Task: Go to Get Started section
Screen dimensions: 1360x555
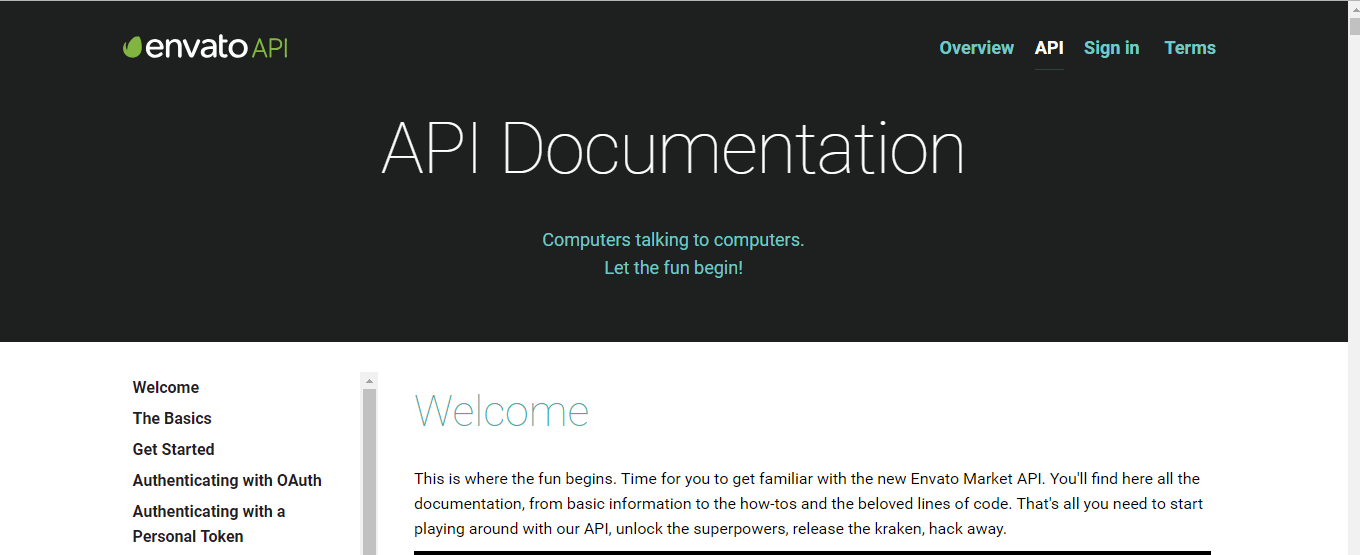Action: (173, 450)
